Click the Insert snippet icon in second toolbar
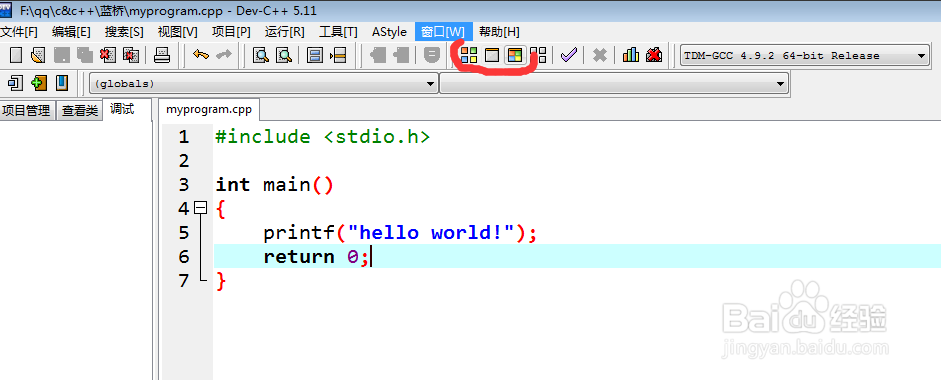941x380 pixels. tap(16, 83)
